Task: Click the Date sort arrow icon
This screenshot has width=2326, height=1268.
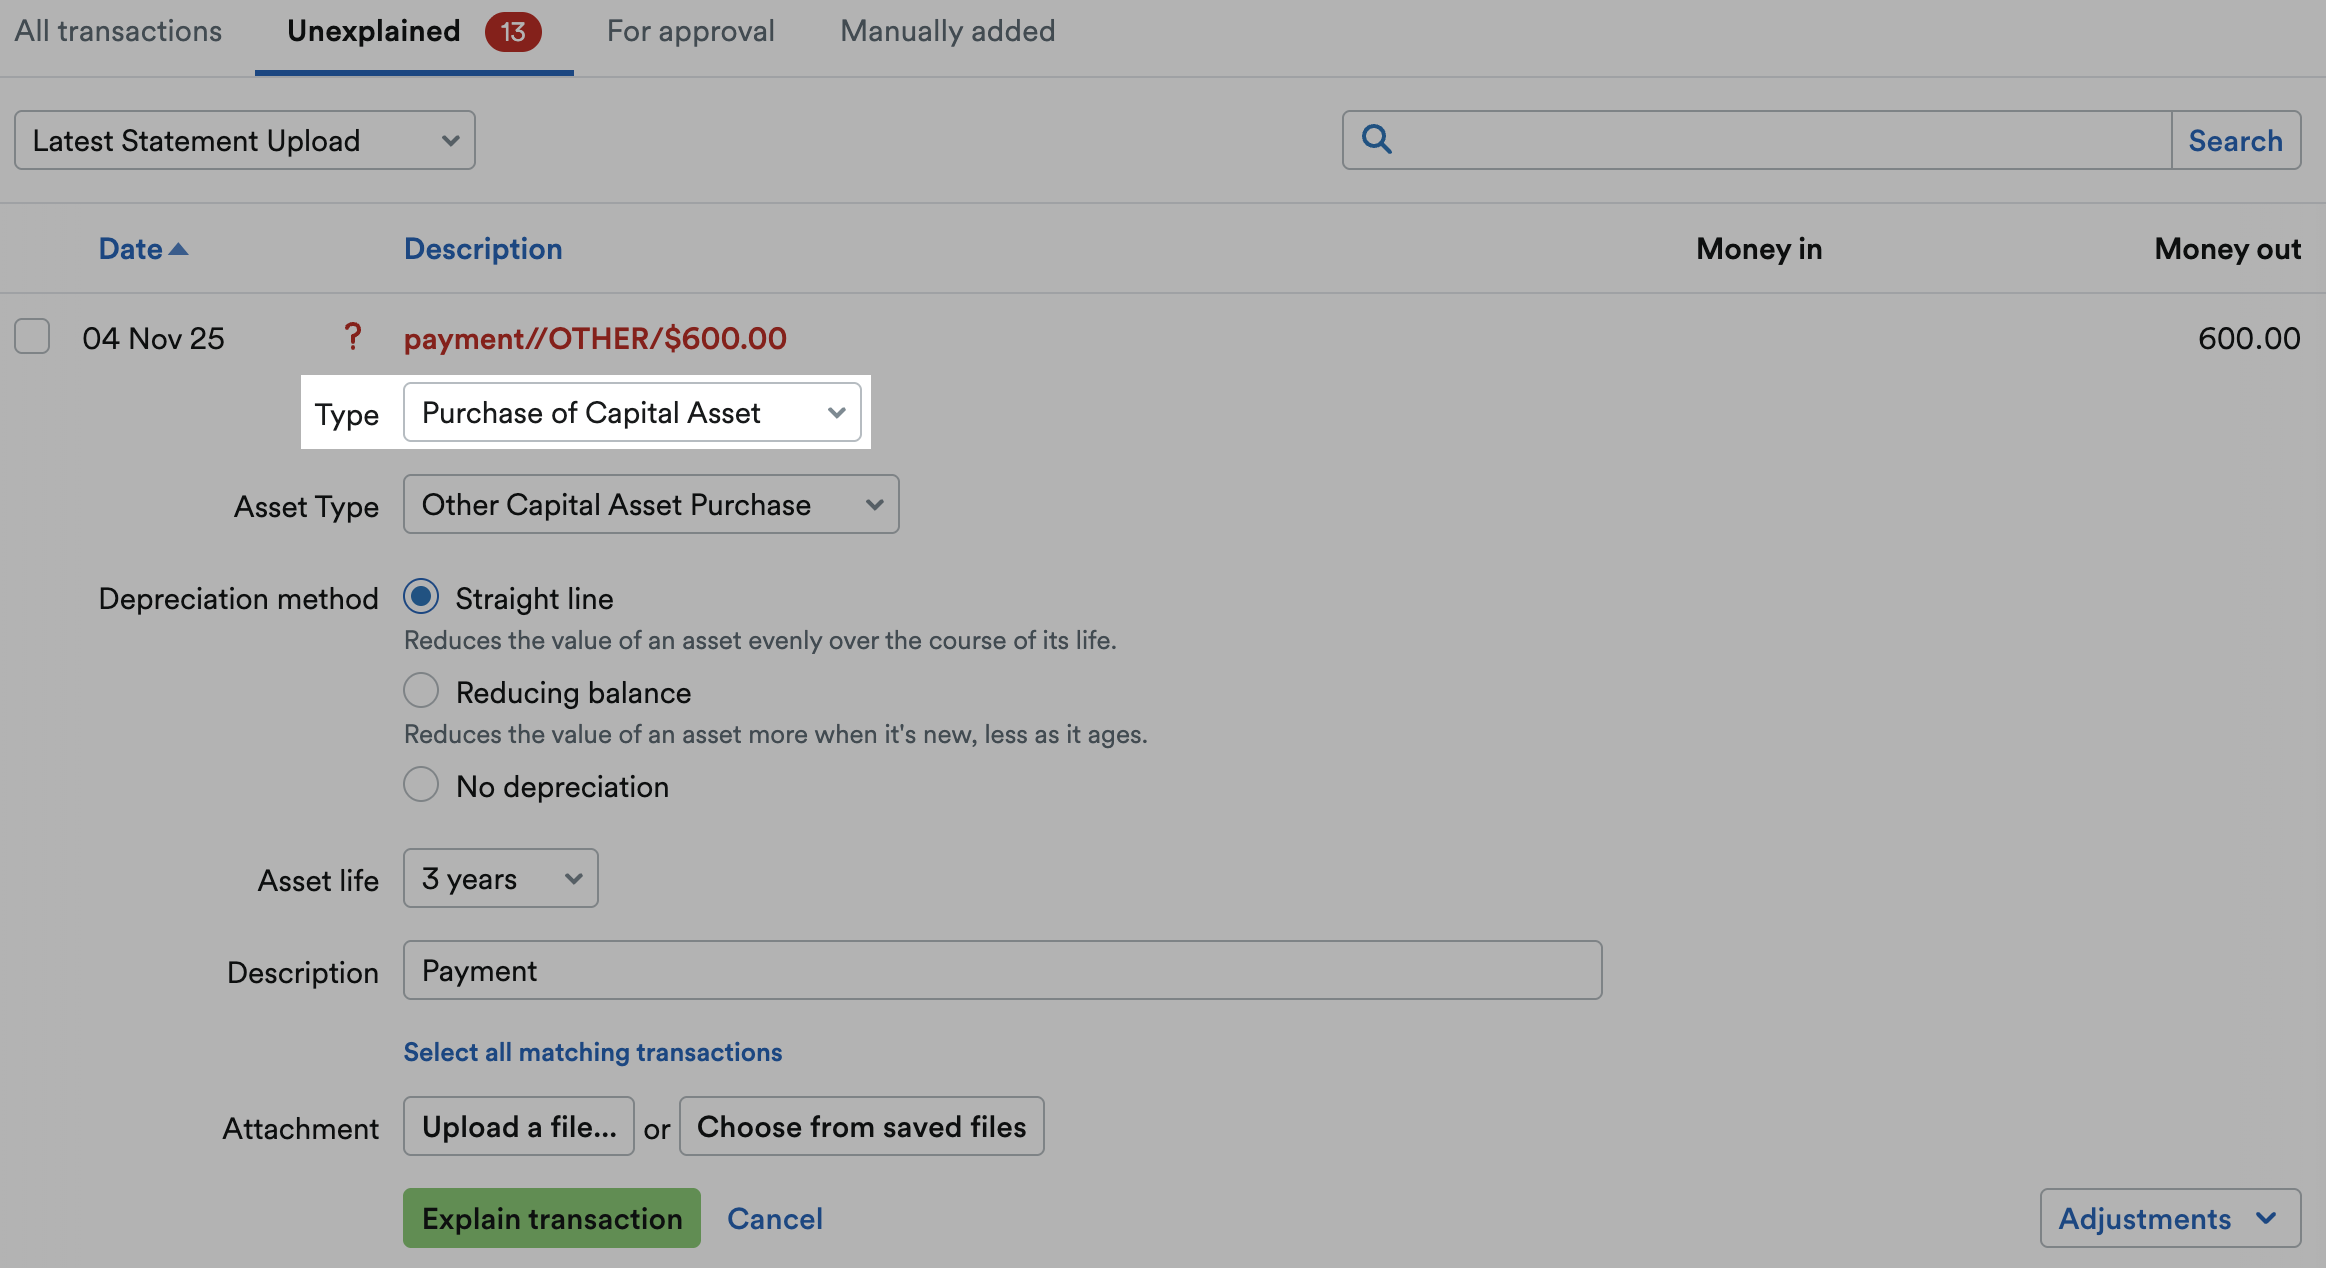Action: point(178,249)
